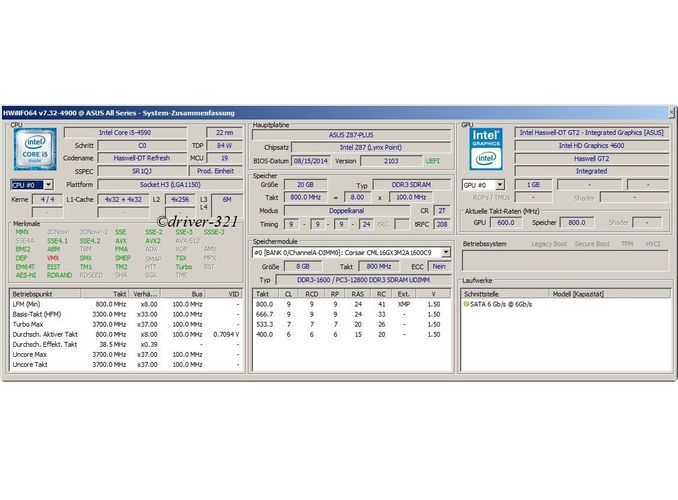Select the 800.0 XMP memory timing row

point(351,304)
